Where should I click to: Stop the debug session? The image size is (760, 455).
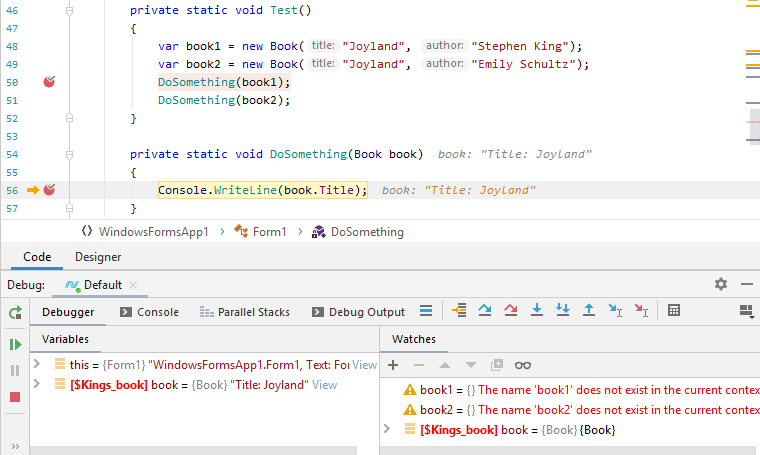click(15, 397)
